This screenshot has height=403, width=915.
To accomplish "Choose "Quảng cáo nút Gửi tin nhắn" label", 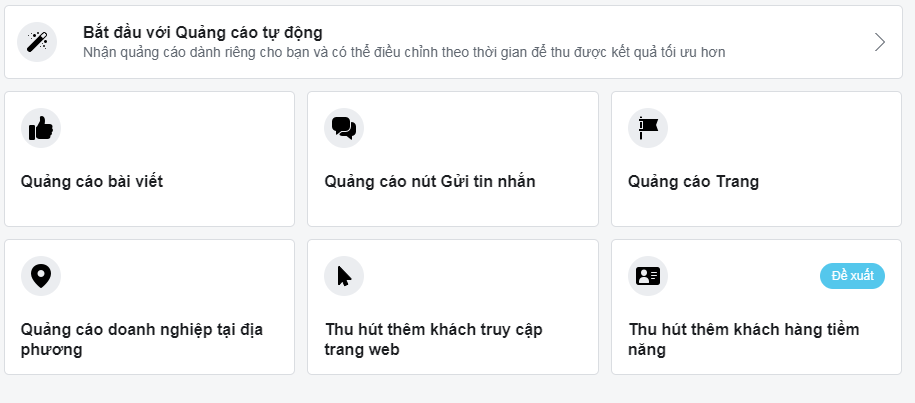I will point(430,182).
